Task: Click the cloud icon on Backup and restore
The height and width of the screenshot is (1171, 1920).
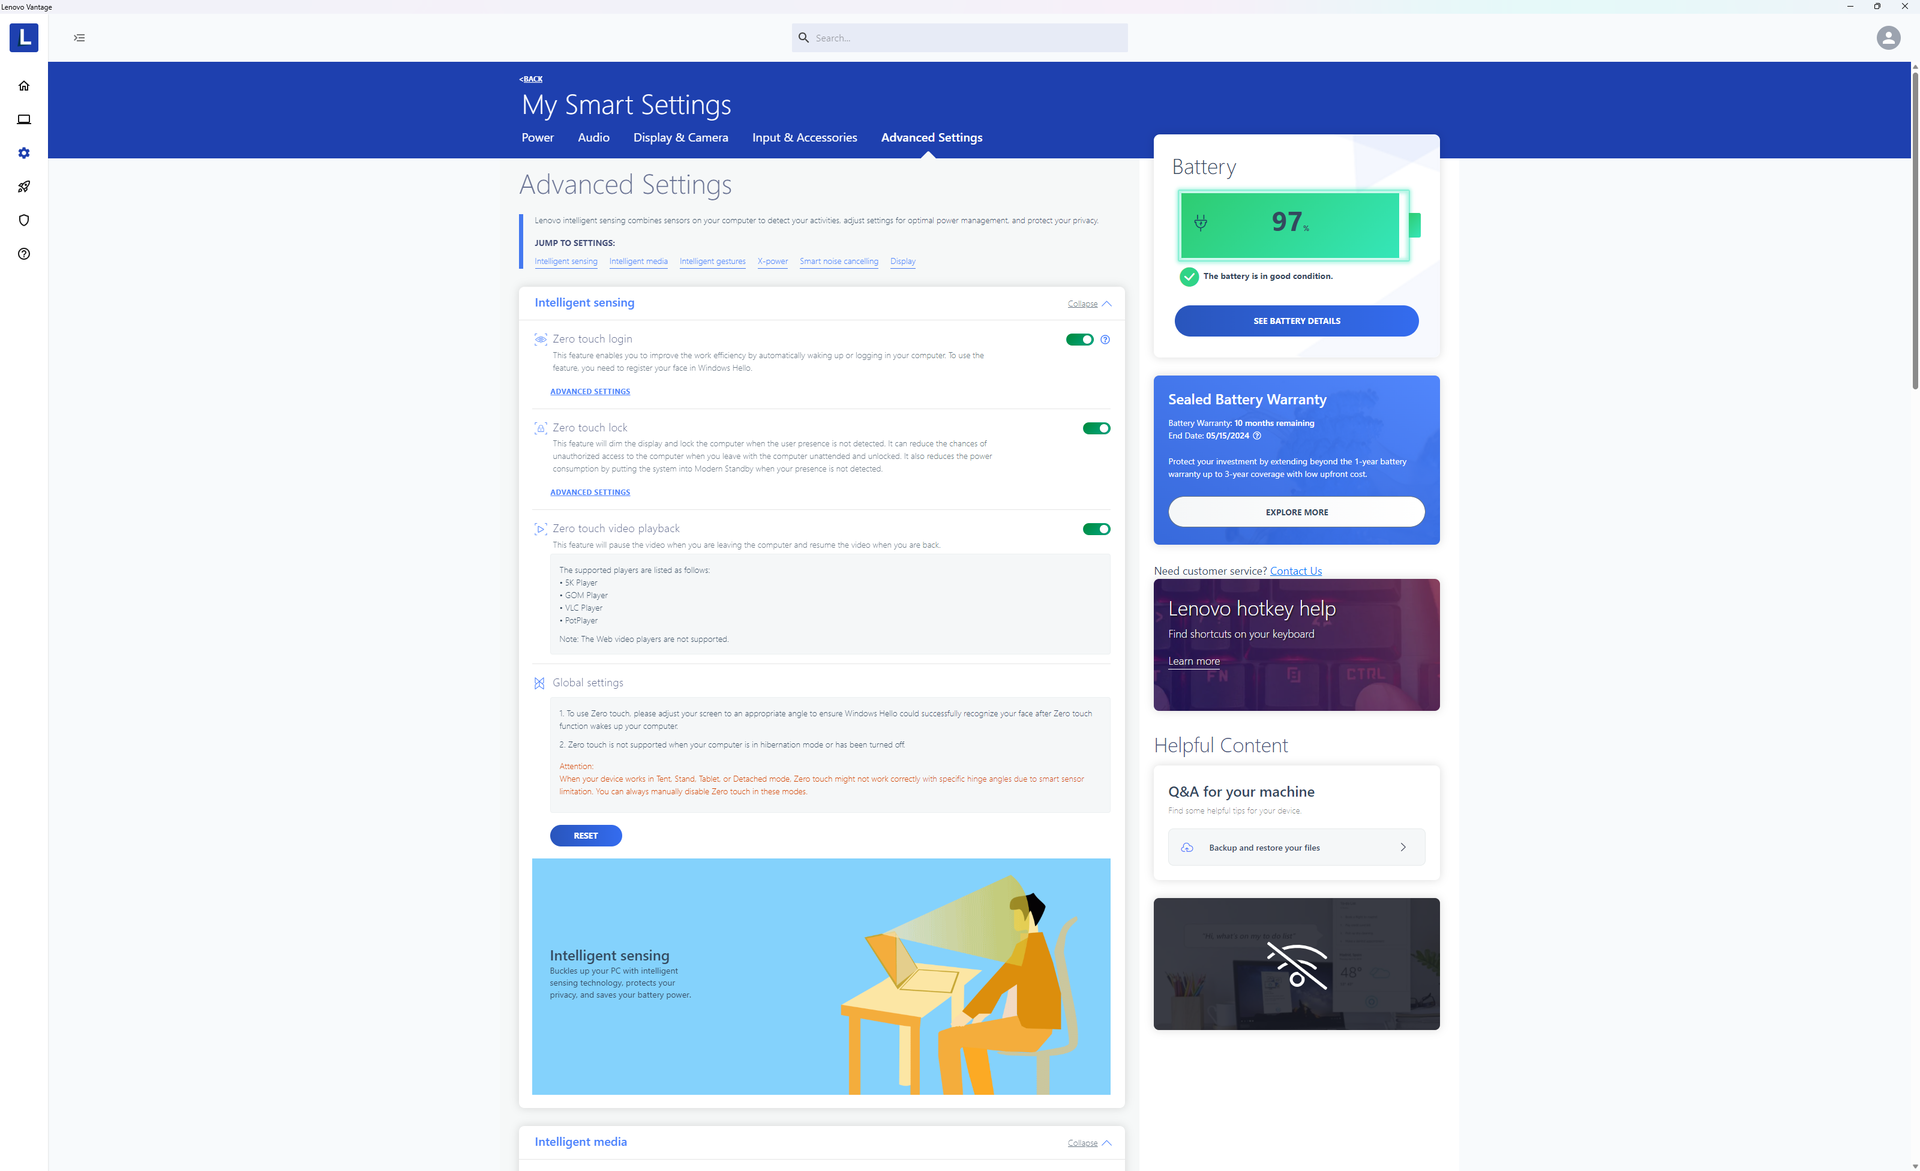Action: click(1187, 848)
